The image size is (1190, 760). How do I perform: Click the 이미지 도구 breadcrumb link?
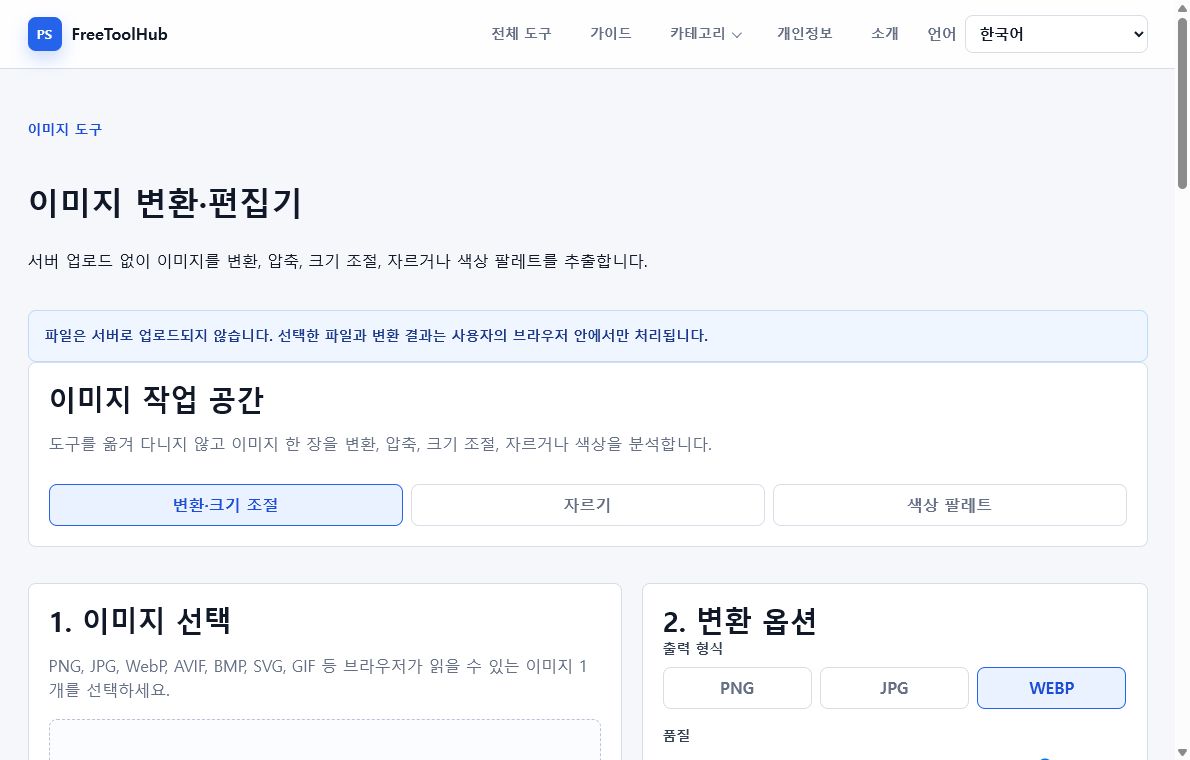[65, 129]
